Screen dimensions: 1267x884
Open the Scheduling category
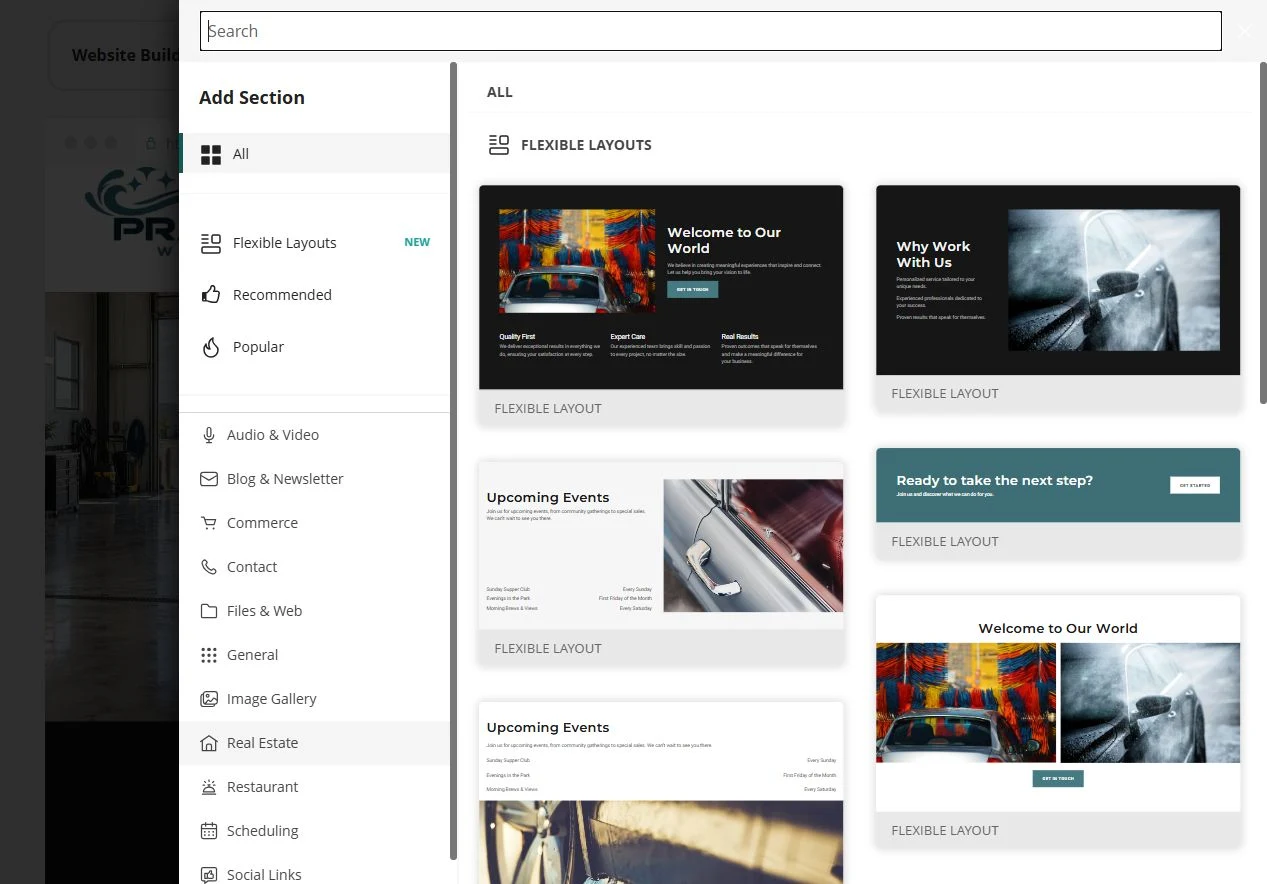tap(315, 831)
